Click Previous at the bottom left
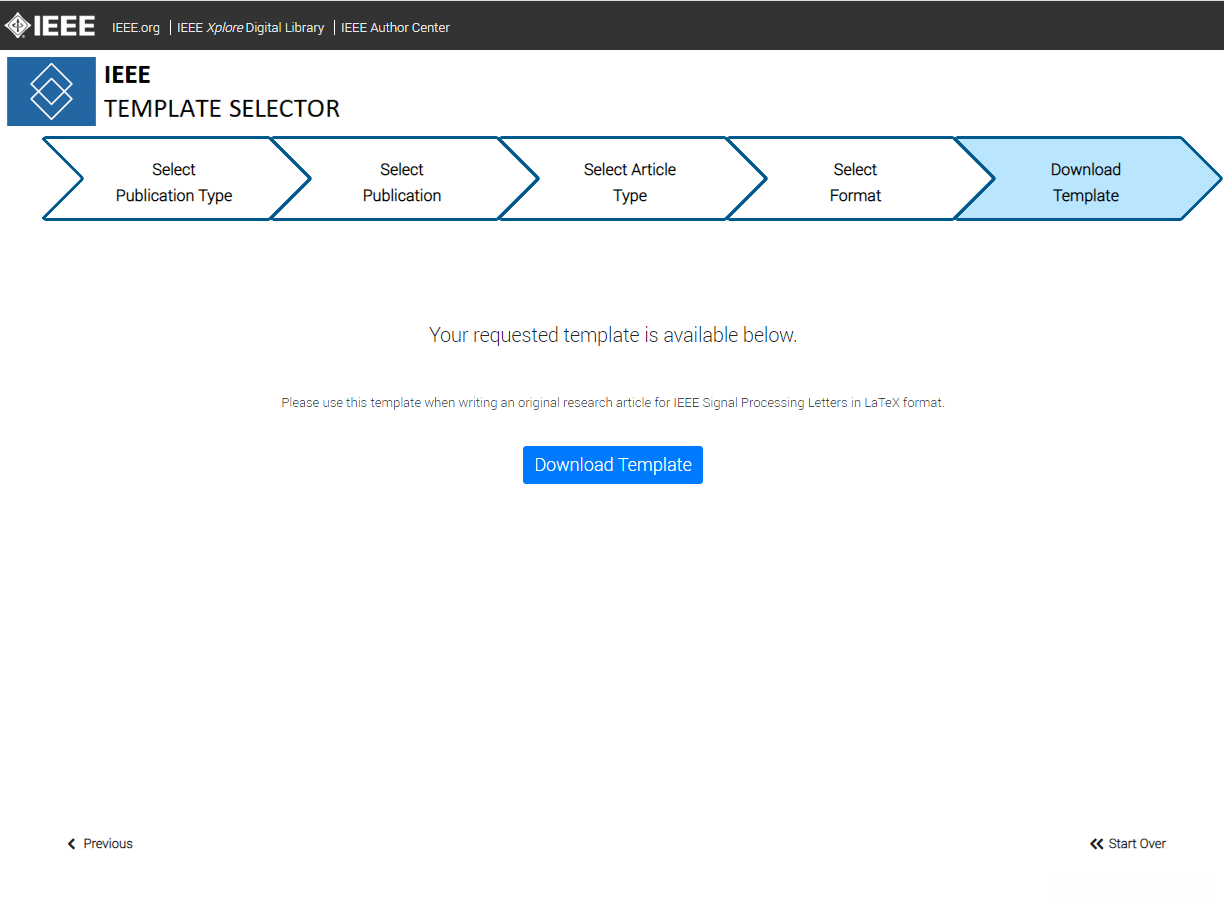Viewport: 1224px width, 906px height. point(100,844)
